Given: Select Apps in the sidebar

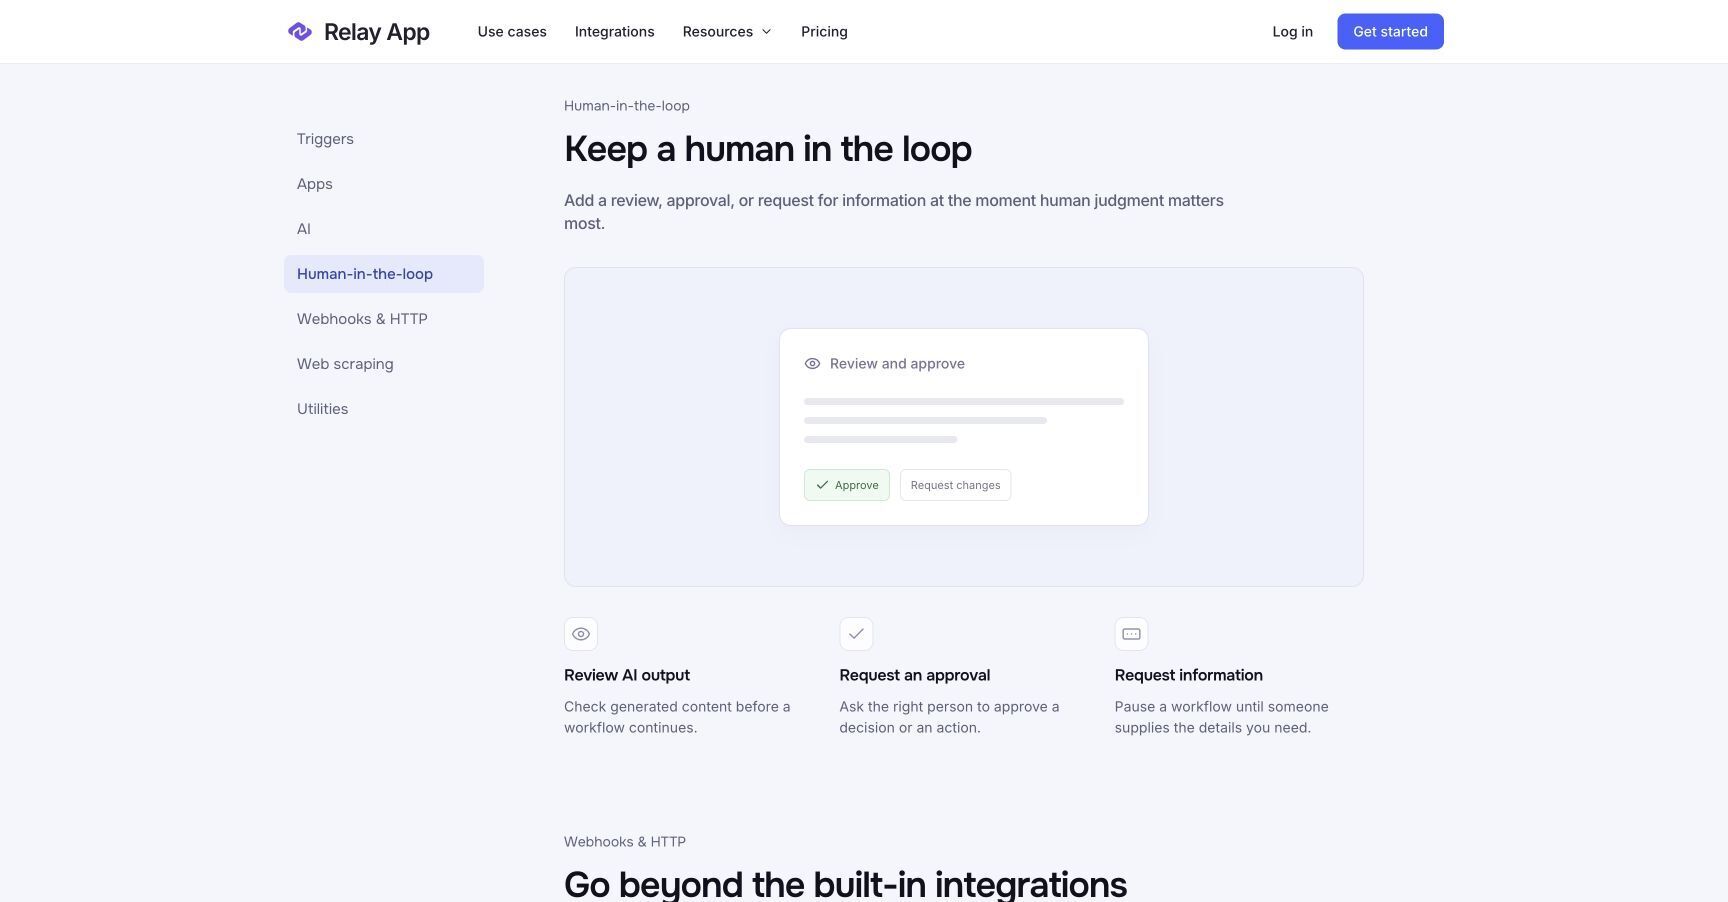Looking at the screenshot, I should pos(384,184).
